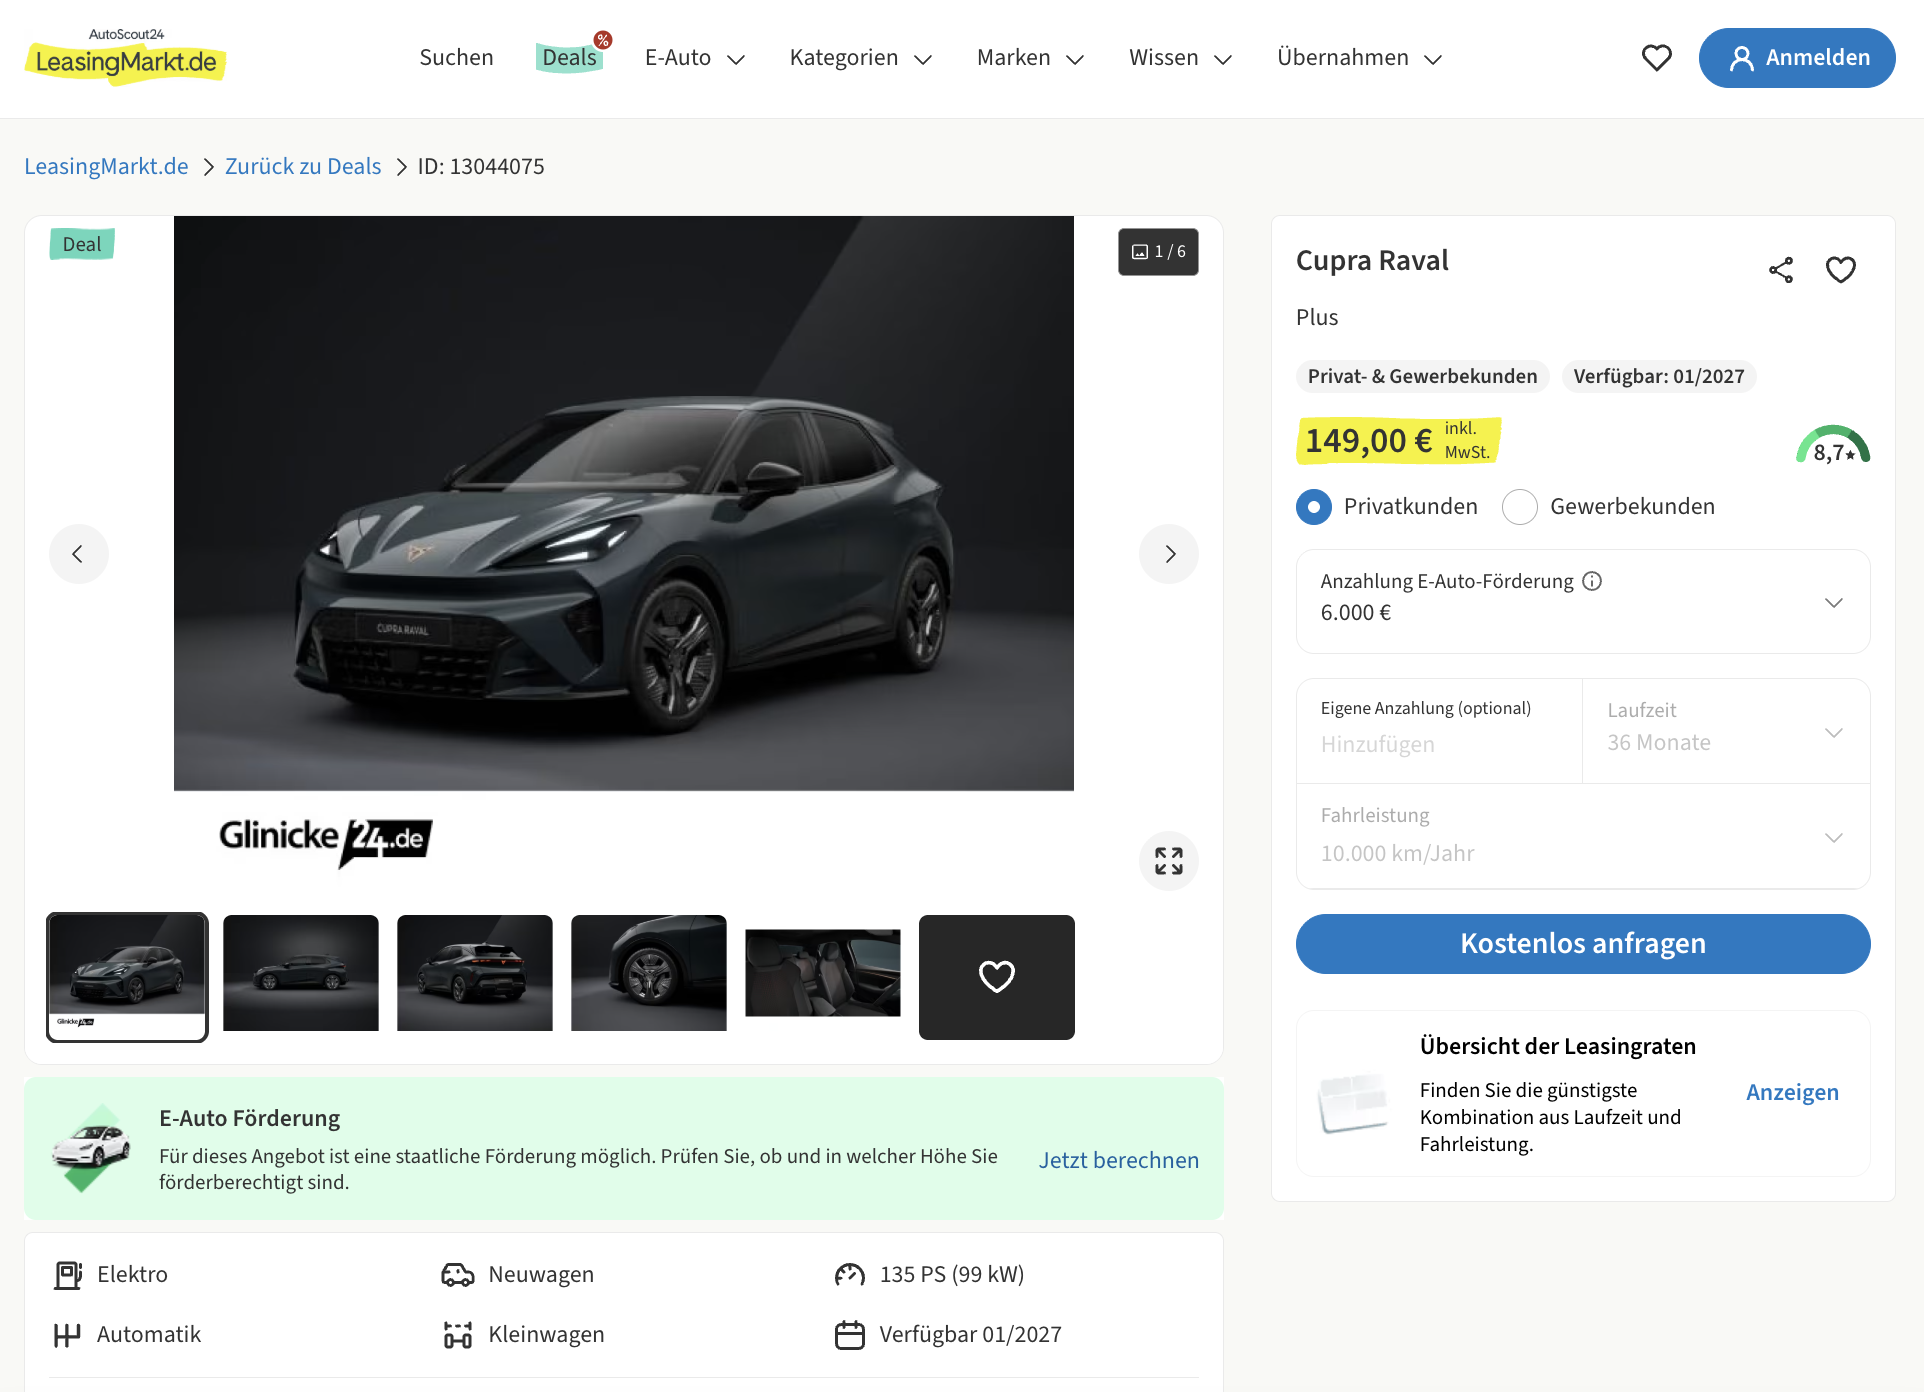Expand the Kategorien navigation menu
Viewport: 1924px width, 1392px height.
click(861, 58)
